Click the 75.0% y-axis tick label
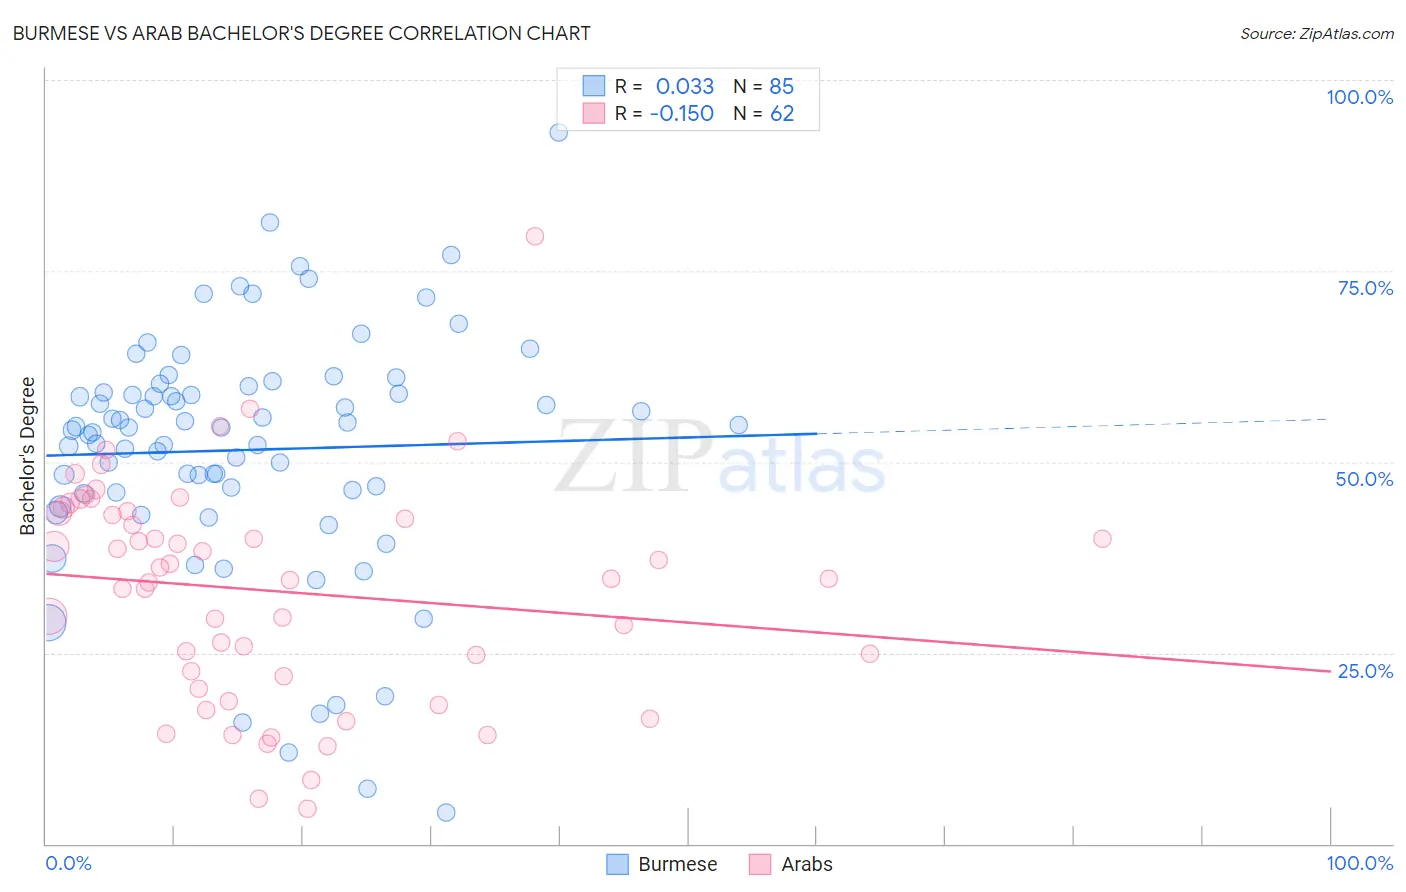The image size is (1406, 892). [1365, 288]
